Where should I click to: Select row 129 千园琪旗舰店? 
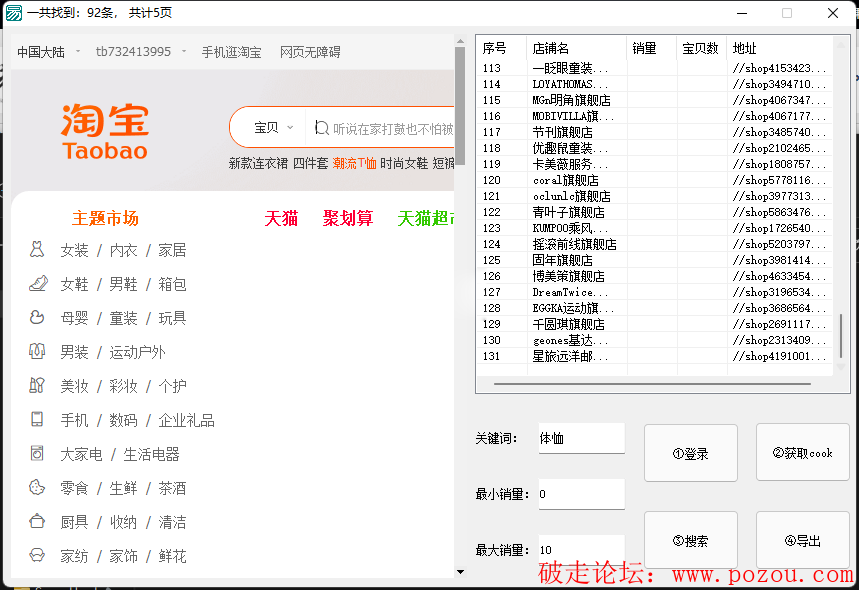(655, 324)
